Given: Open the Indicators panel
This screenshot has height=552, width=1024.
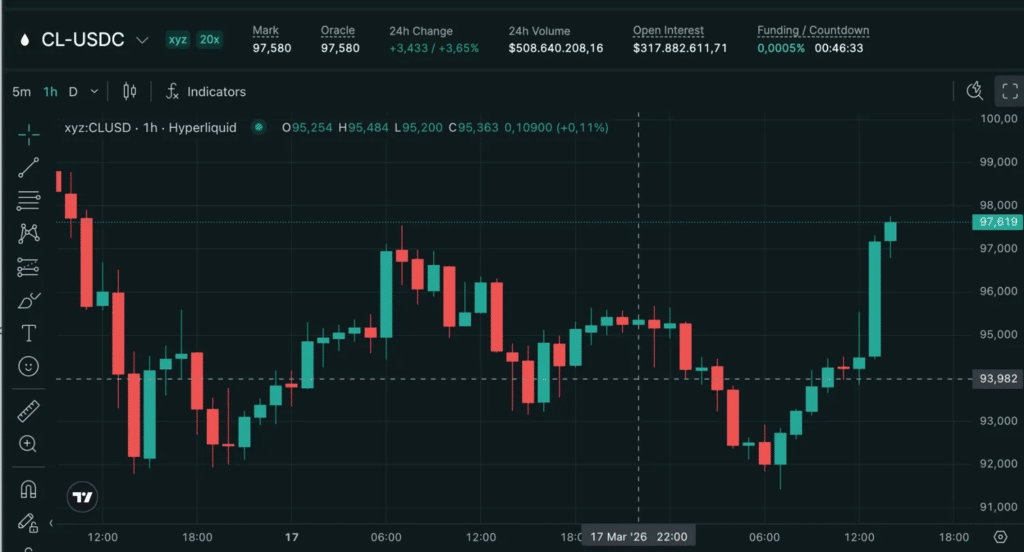Looking at the screenshot, I should (206, 91).
